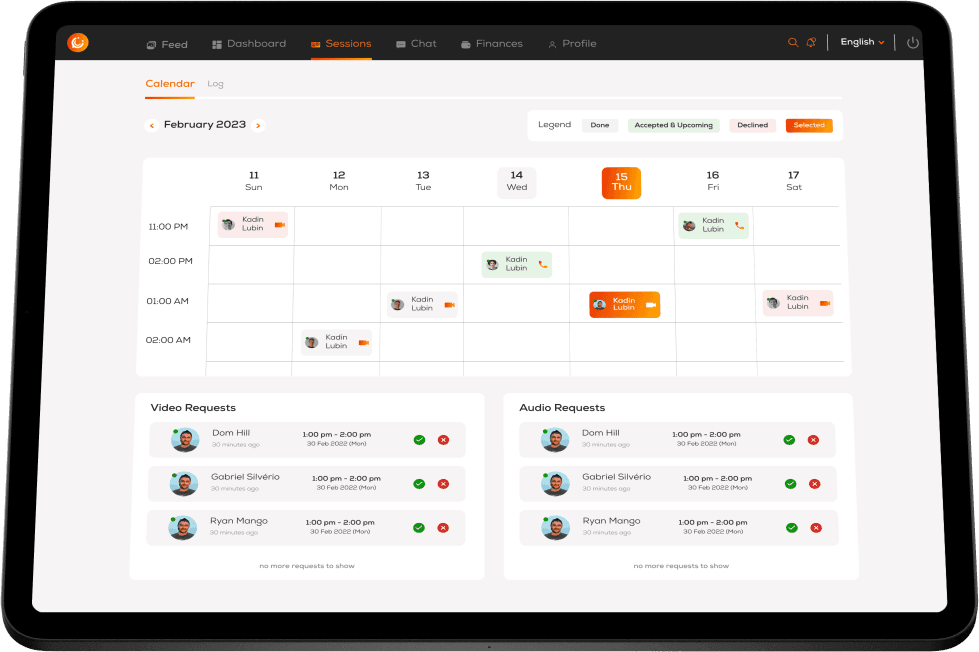The image size is (979, 652).
Task: Accept Gabriel Silvério video request
Action: (419, 483)
